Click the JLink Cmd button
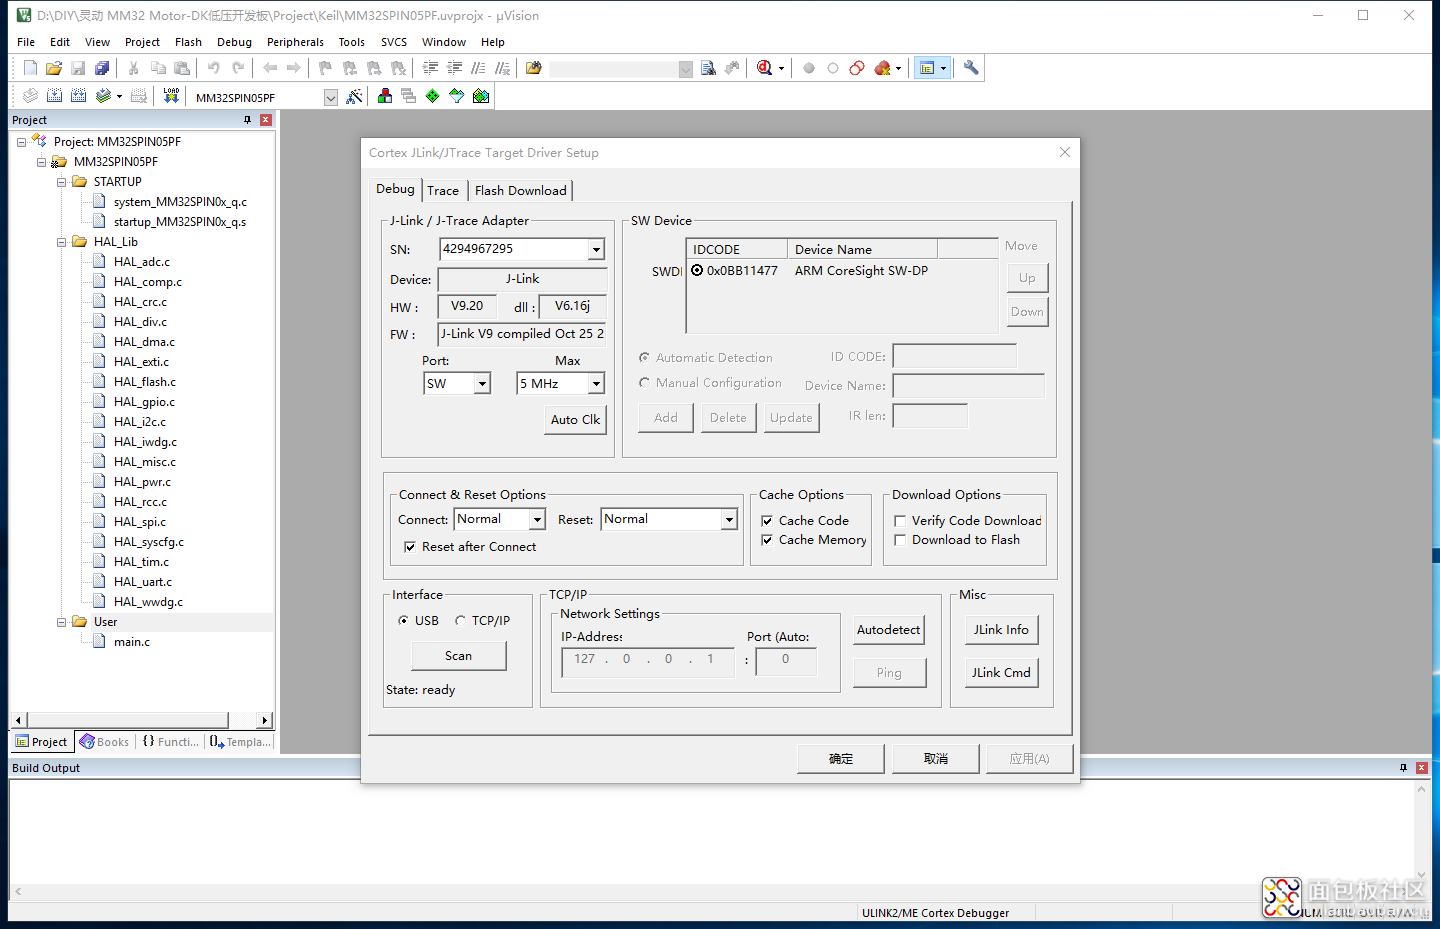Viewport: 1440px width, 929px height. tap(1002, 673)
